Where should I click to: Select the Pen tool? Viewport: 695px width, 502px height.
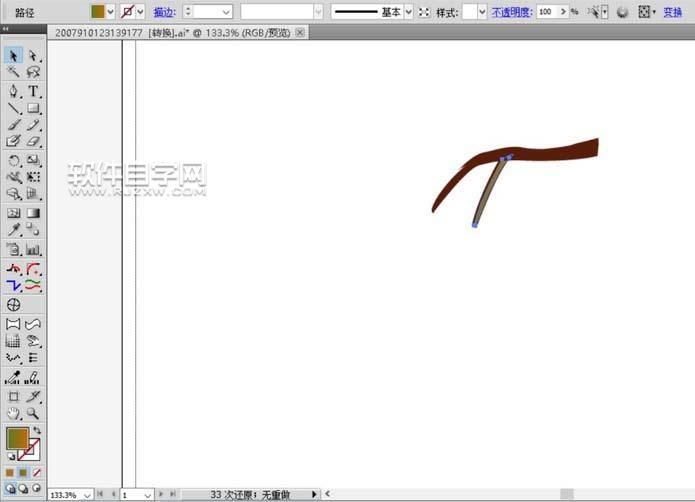(x=14, y=91)
